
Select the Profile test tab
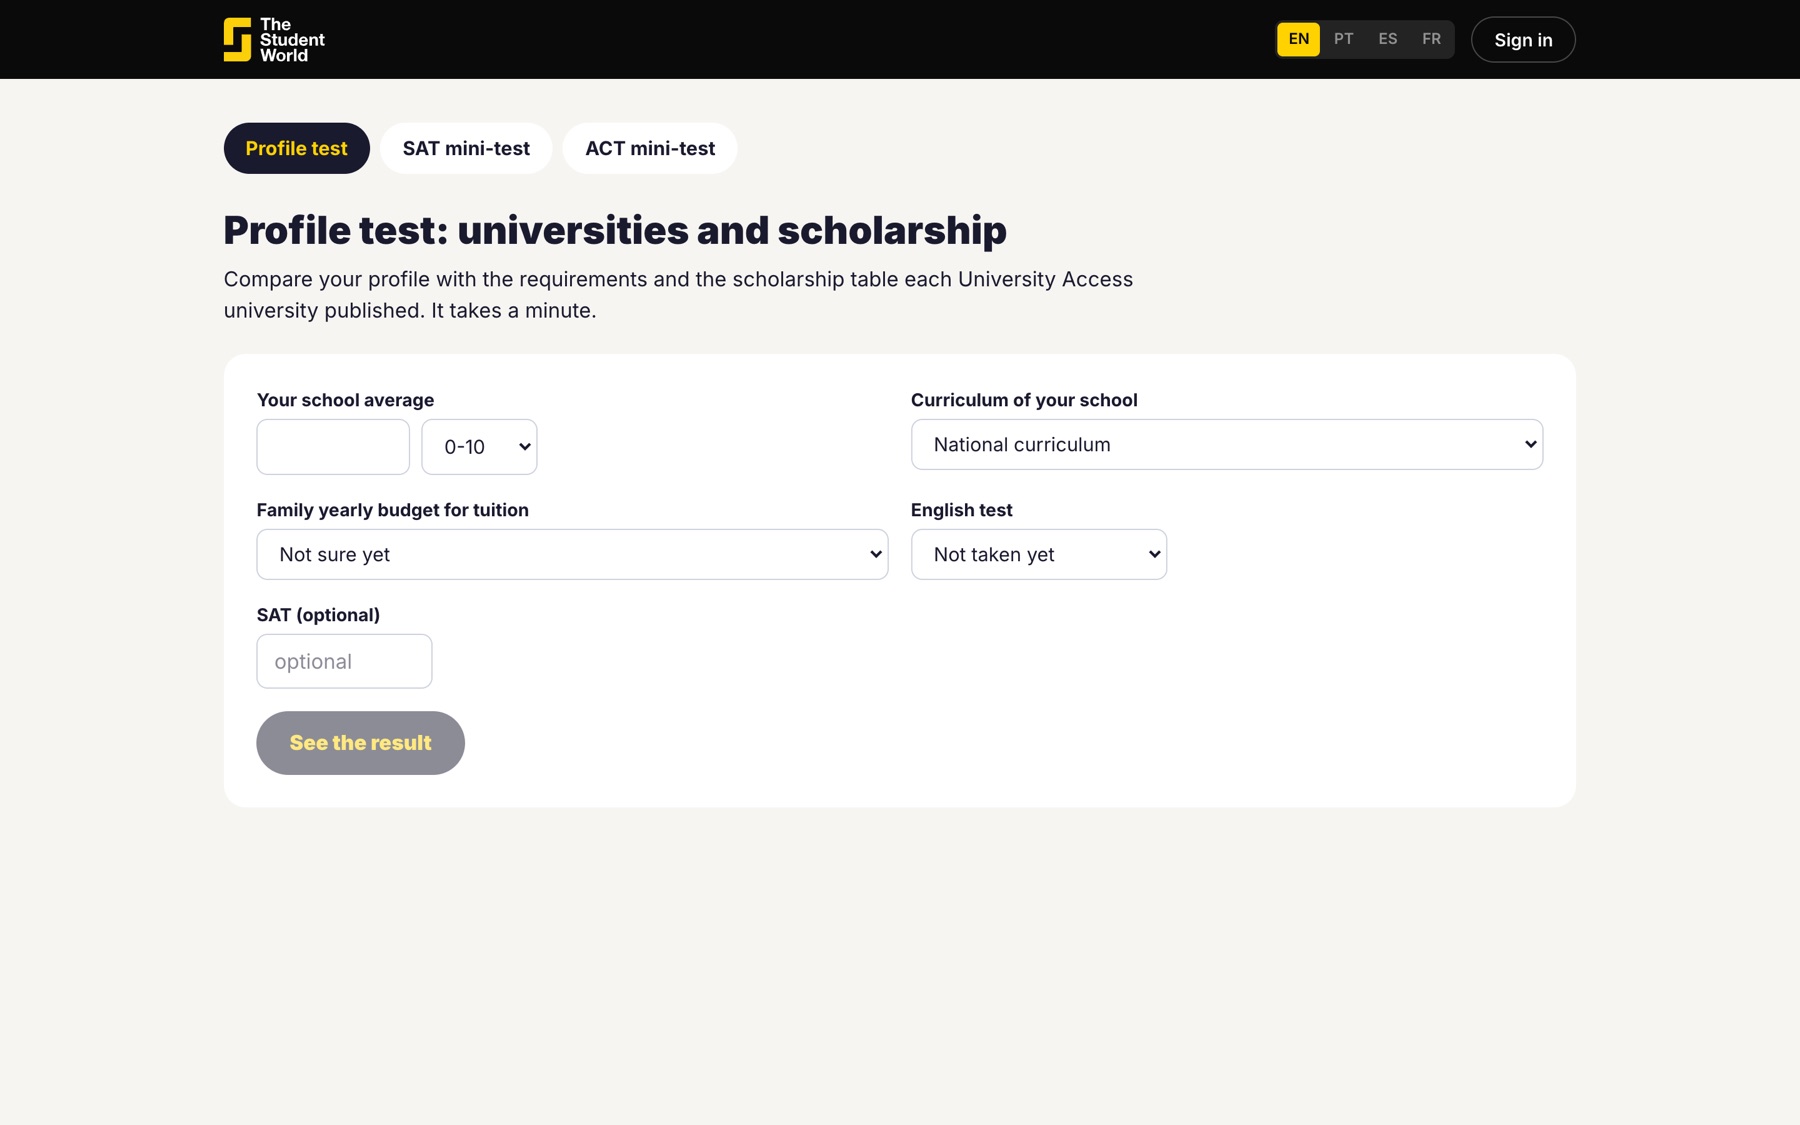[x=296, y=148]
